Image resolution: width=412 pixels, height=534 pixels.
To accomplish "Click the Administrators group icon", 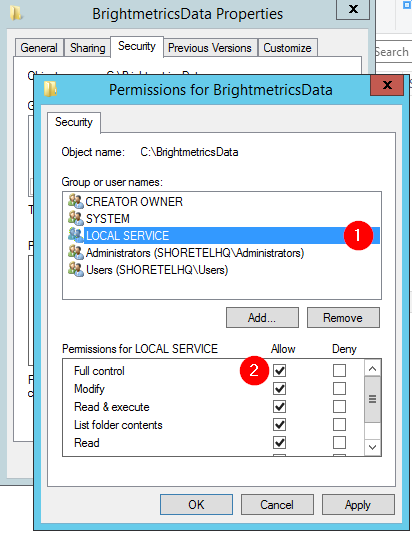I will click(76, 253).
